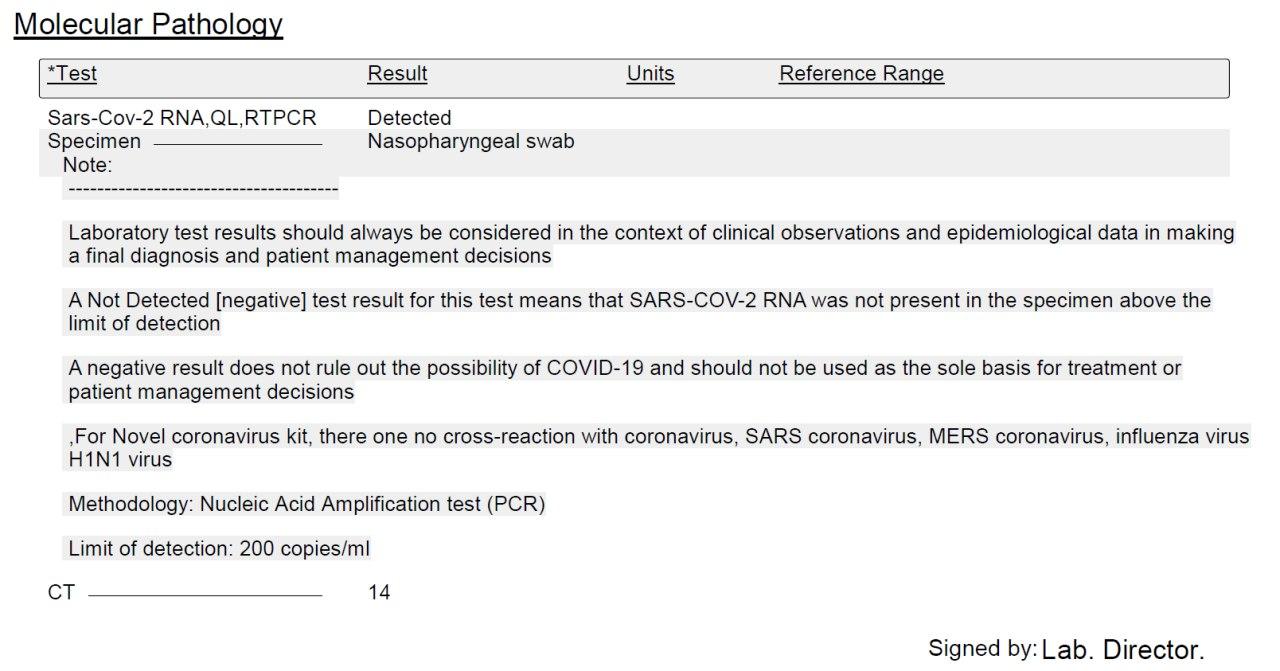Screen dimensions: 1280x671
Task: Click the Detected result value
Action: click(x=409, y=118)
